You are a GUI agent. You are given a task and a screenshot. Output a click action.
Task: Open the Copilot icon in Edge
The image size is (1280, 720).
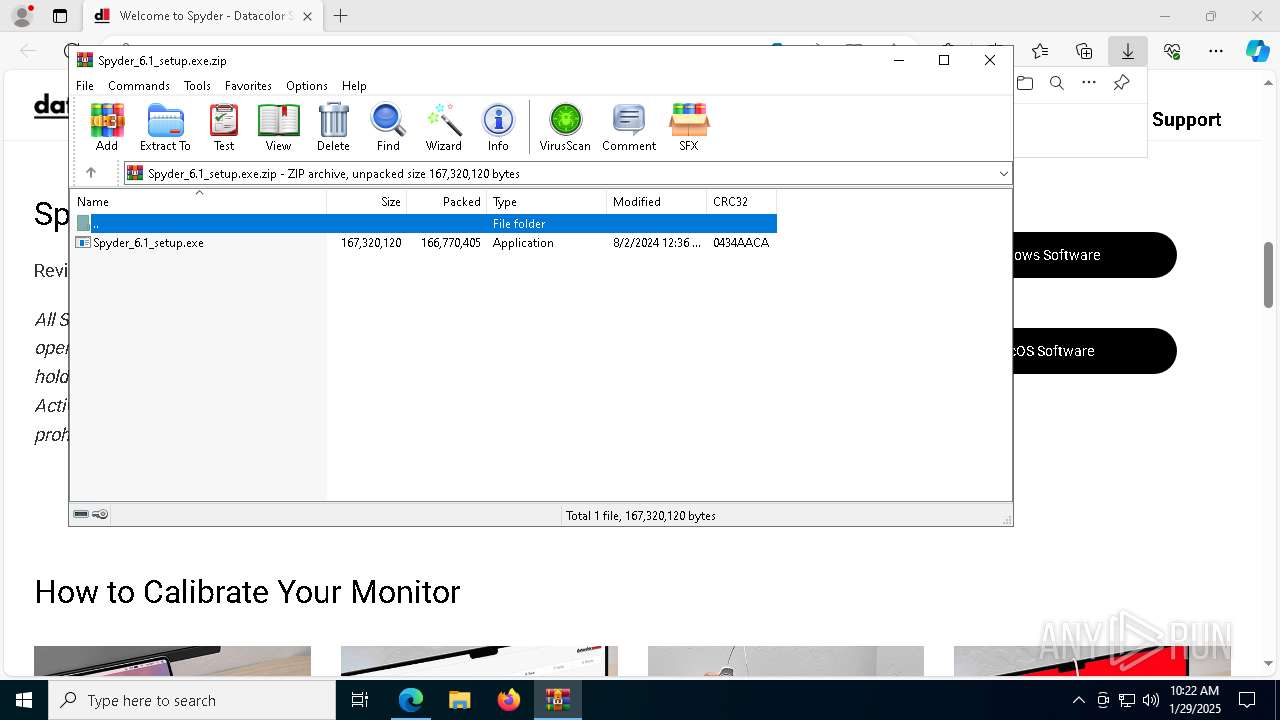[1258, 51]
